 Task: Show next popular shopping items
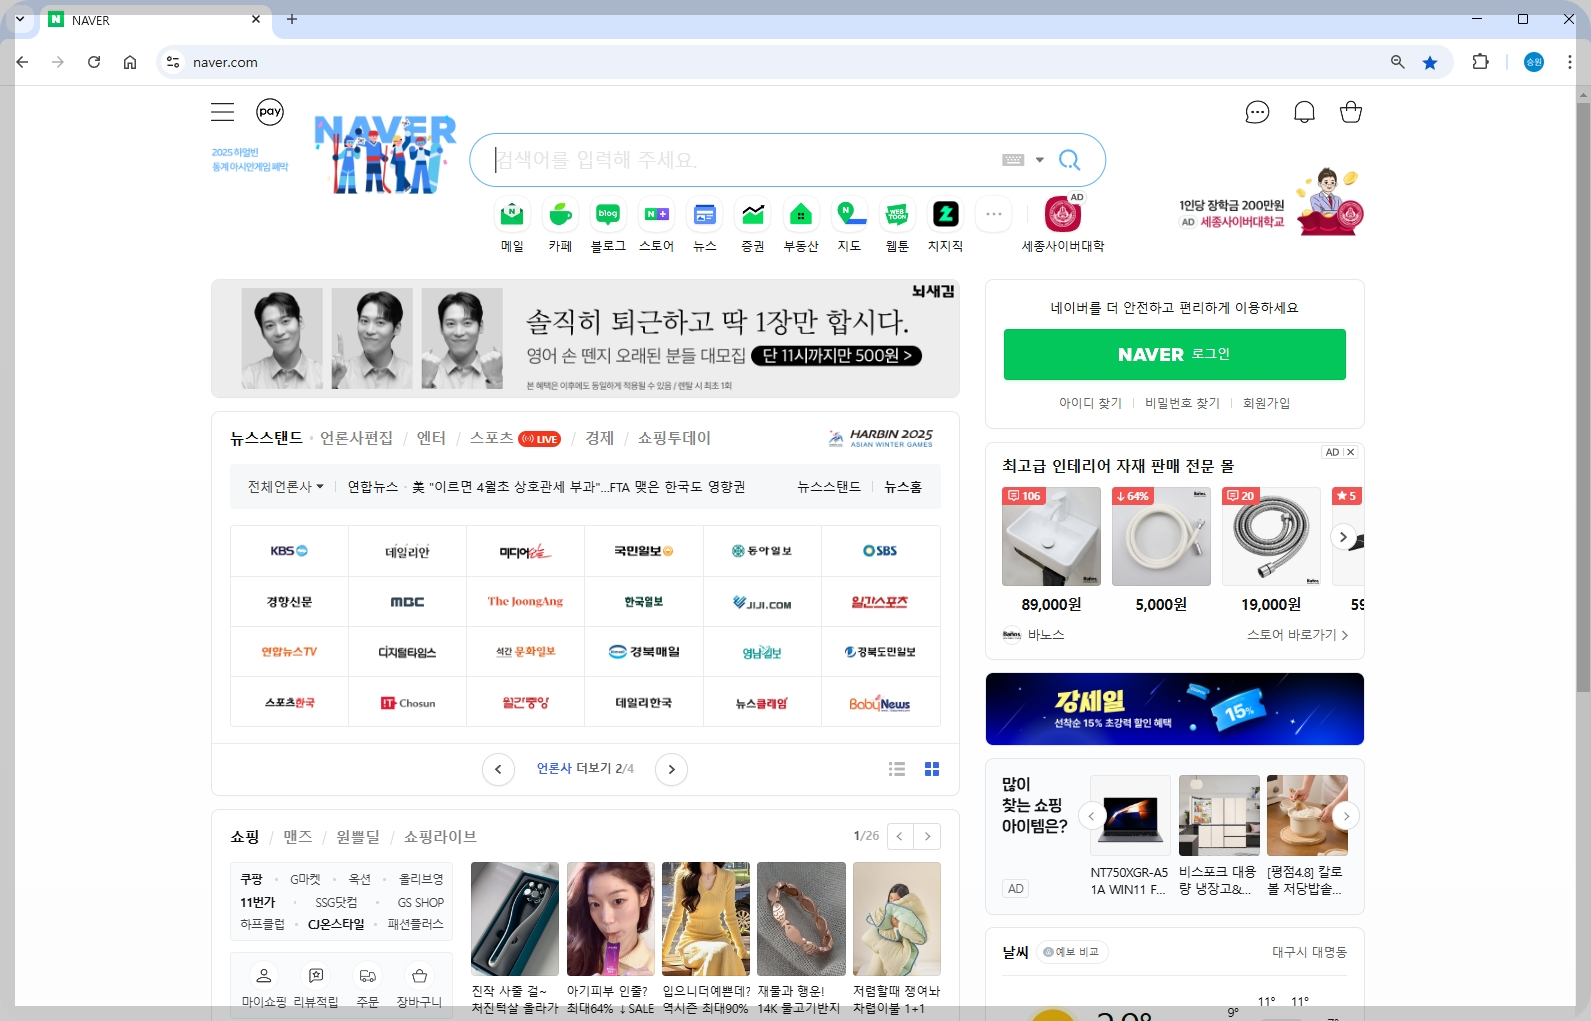[1346, 816]
